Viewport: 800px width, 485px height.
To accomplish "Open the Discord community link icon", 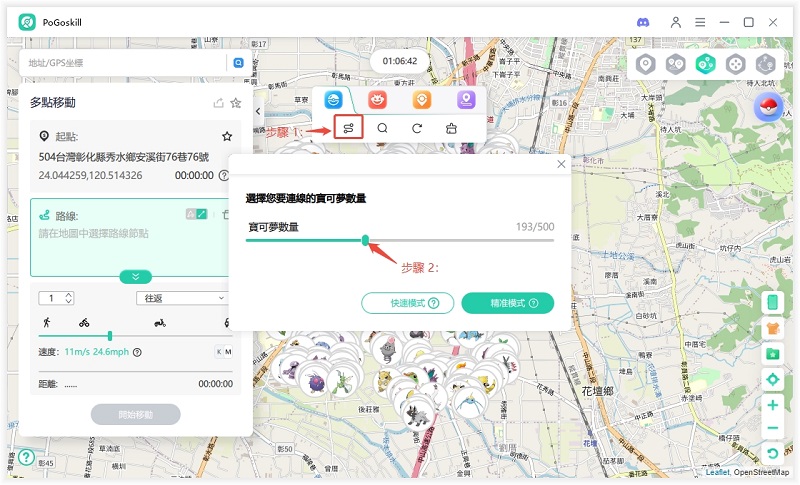I will [643, 22].
